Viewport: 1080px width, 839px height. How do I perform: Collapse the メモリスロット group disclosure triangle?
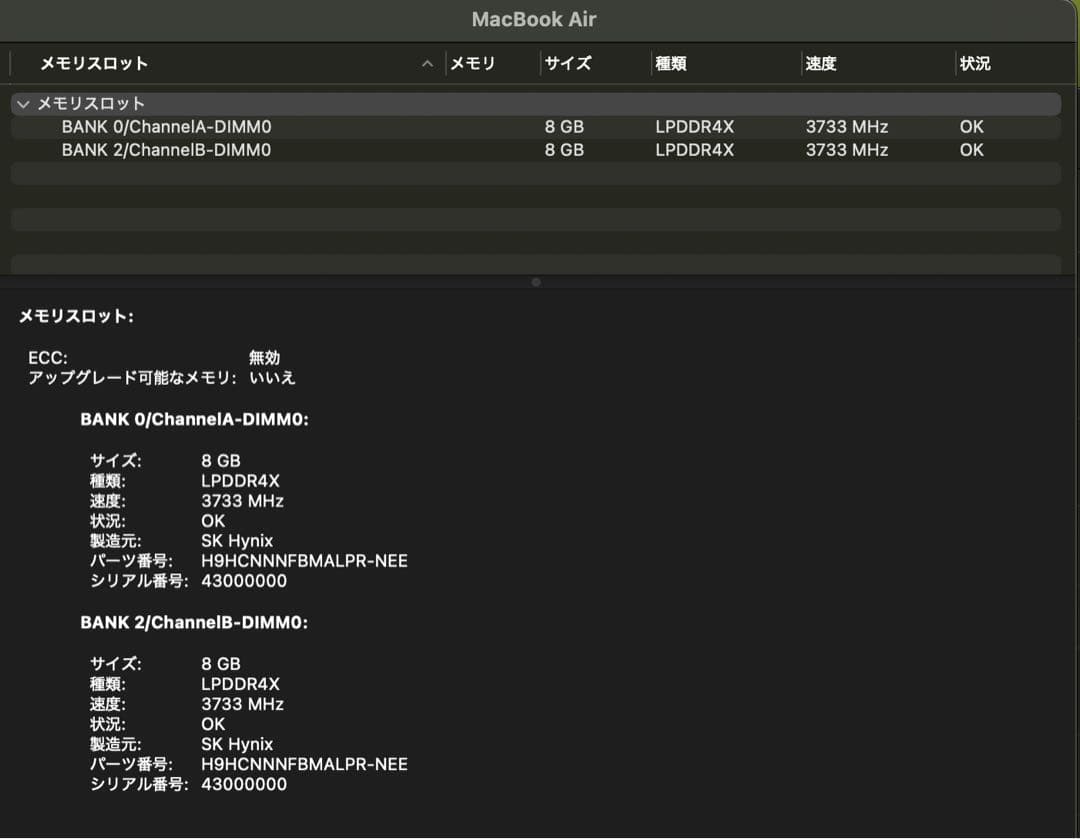click(22, 103)
